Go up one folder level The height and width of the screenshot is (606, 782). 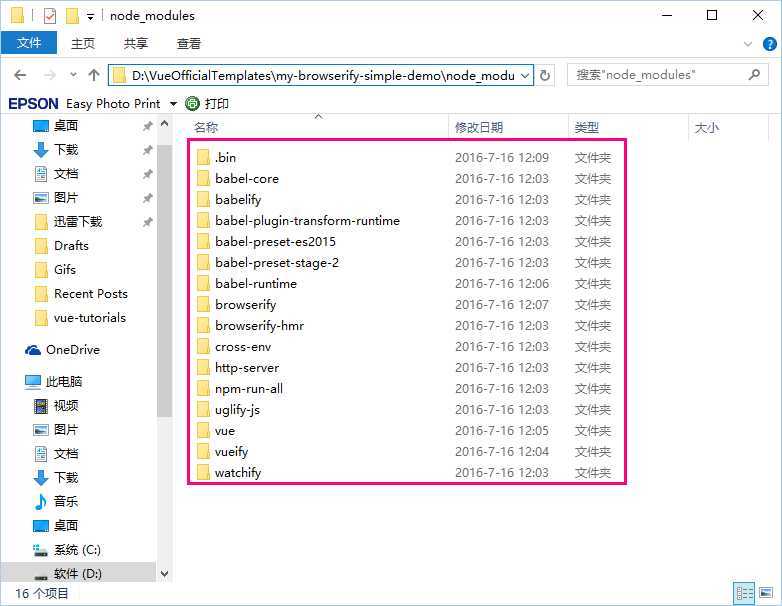[x=94, y=75]
